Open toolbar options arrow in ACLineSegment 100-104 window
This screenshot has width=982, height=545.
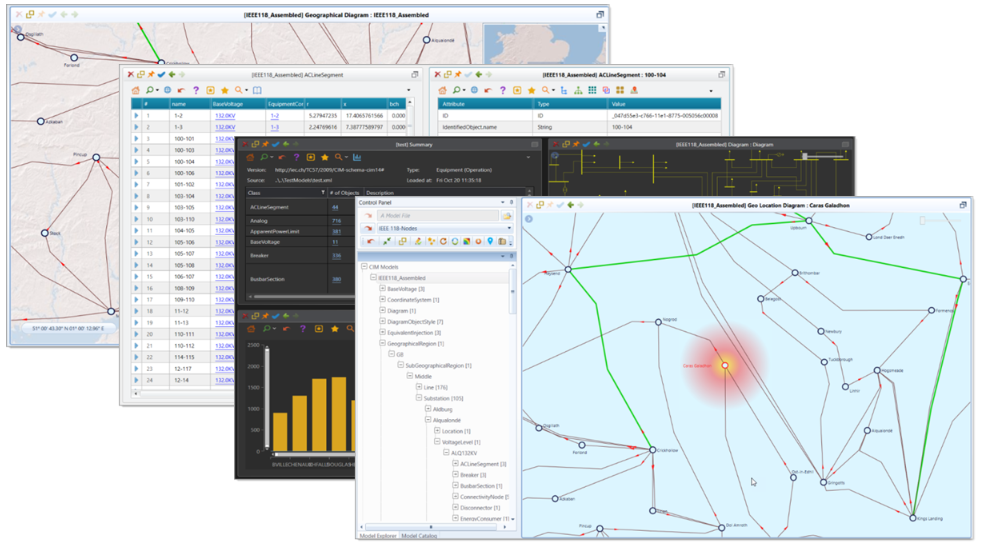coord(711,91)
